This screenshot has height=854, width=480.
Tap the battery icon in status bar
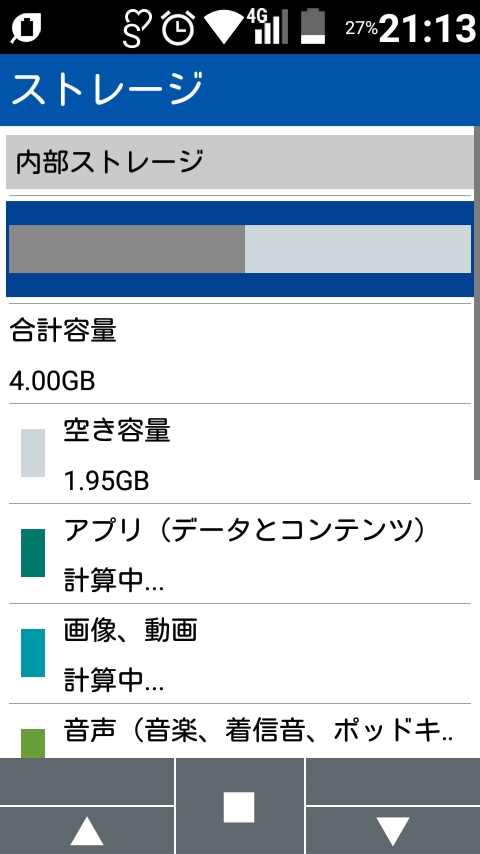(x=314, y=27)
